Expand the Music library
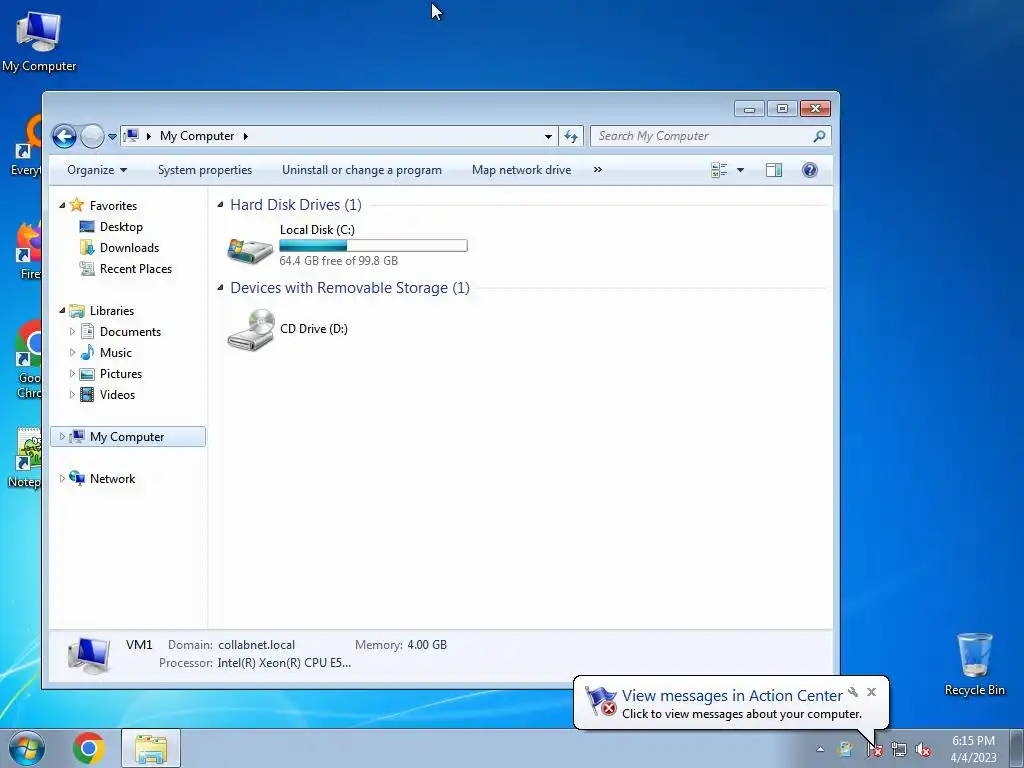Viewport: 1024px width, 768px height. 72,353
